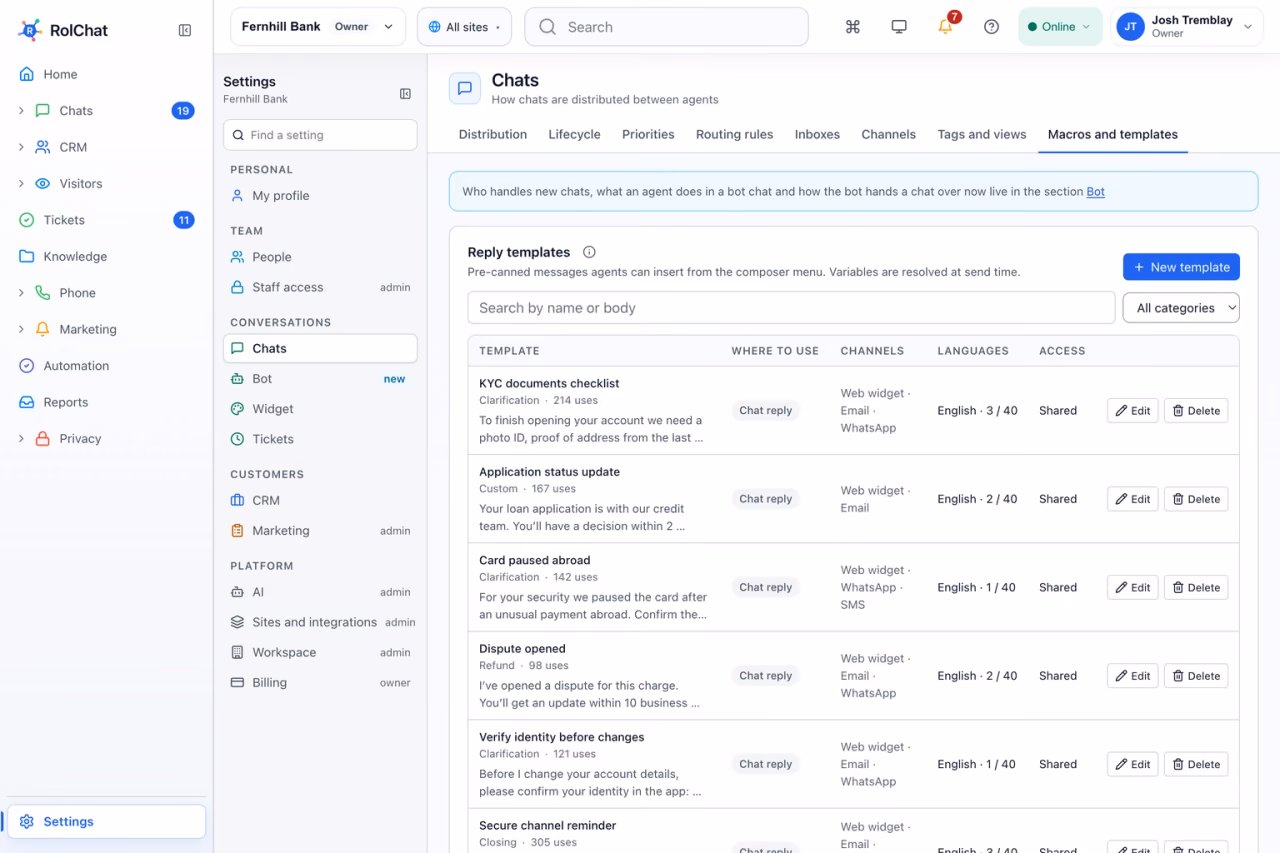Image resolution: width=1280 pixels, height=853 pixels.
Task: Switch to the Distribution tab
Action: pyautogui.click(x=493, y=134)
